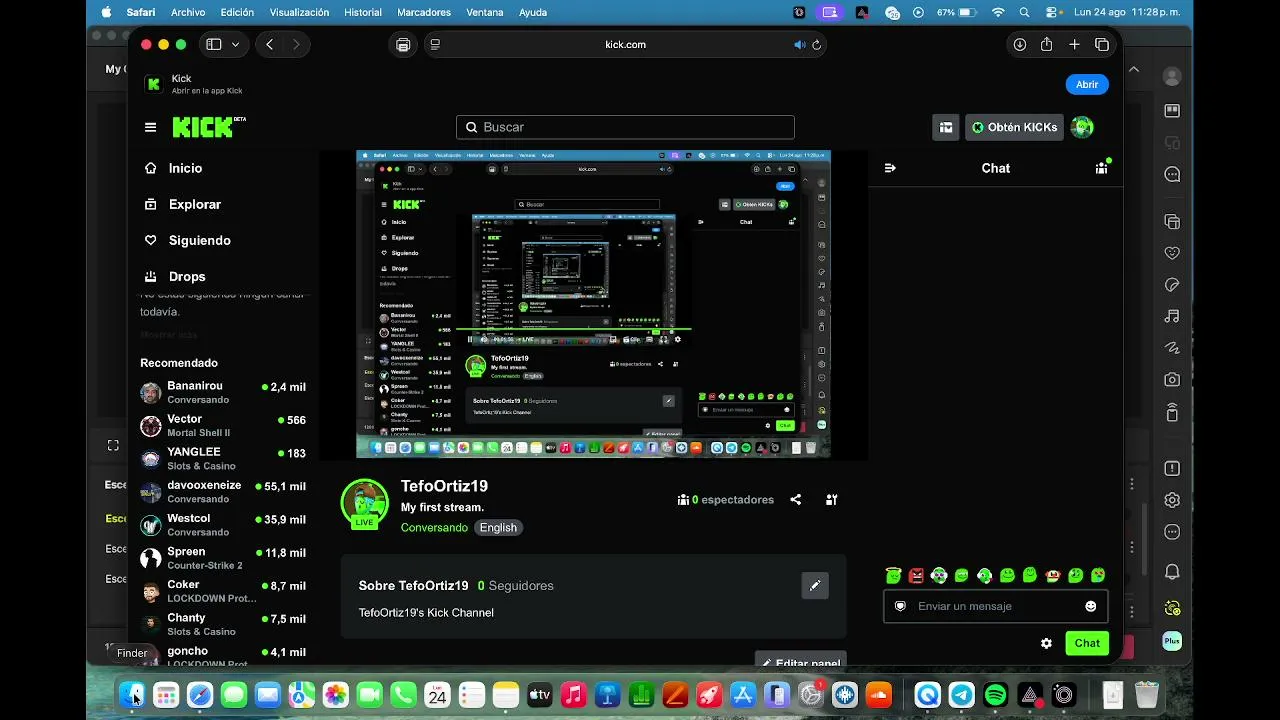Click the red angry emote in chat
The image size is (1280, 720).
click(916, 575)
